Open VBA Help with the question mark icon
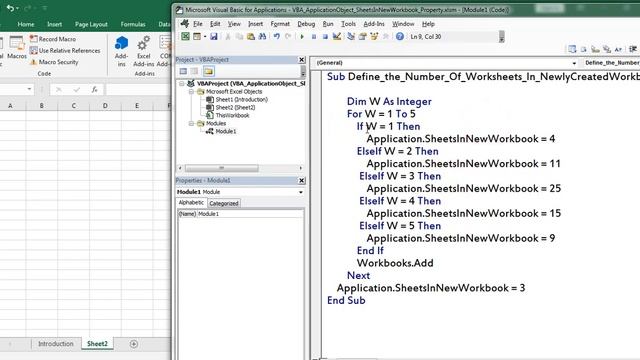 (400, 36)
